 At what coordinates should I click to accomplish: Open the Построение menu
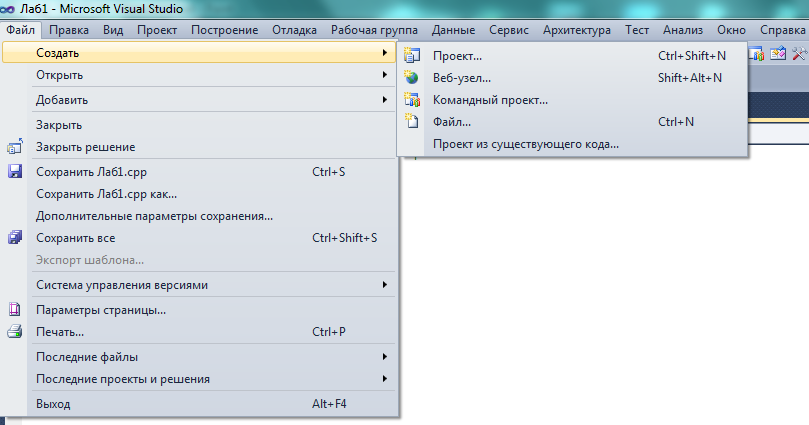pos(224,30)
